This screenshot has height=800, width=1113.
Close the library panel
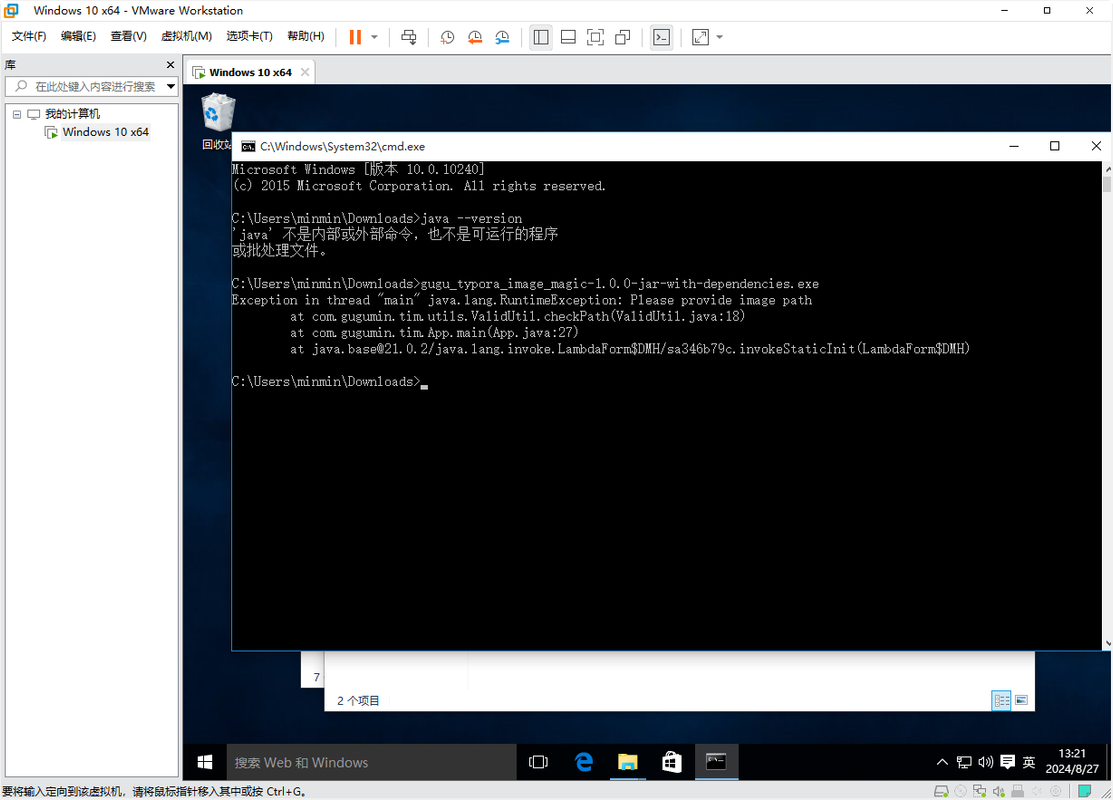pyautogui.click(x=170, y=65)
